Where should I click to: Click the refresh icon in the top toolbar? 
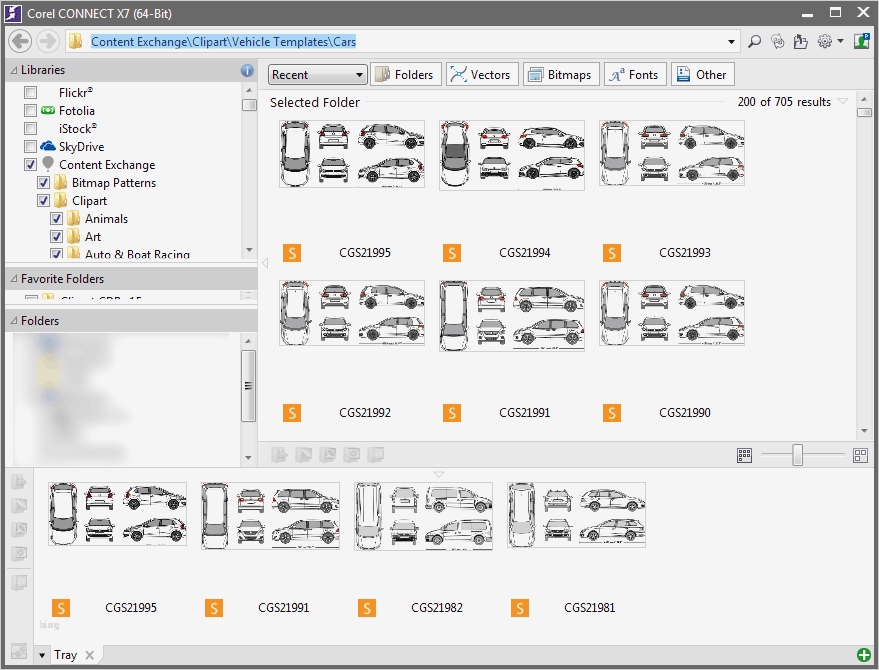pos(778,41)
